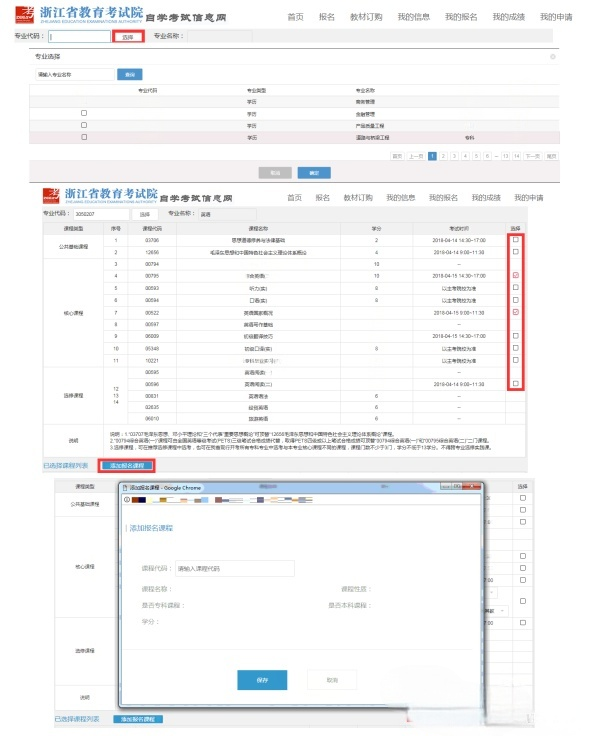Save the course with the blue 保存 button
The image size is (589, 736).
262,680
